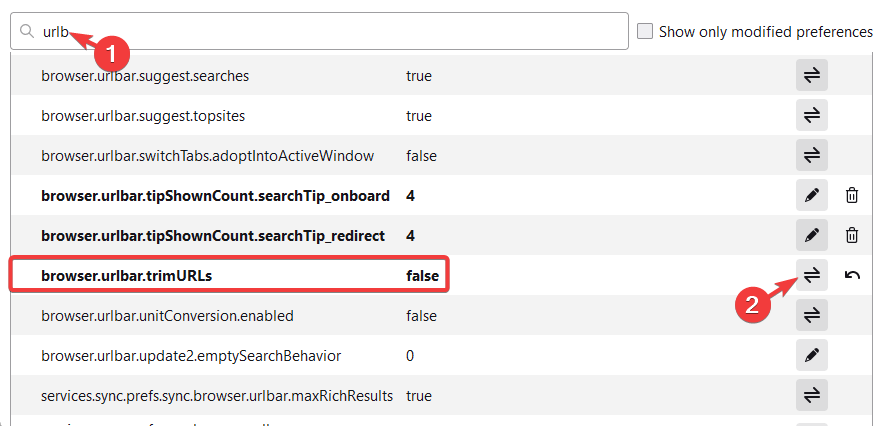Toggle browser.urlbar.suggest.searches preference value
The width and height of the screenshot is (877, 426).
pos(812,75)
